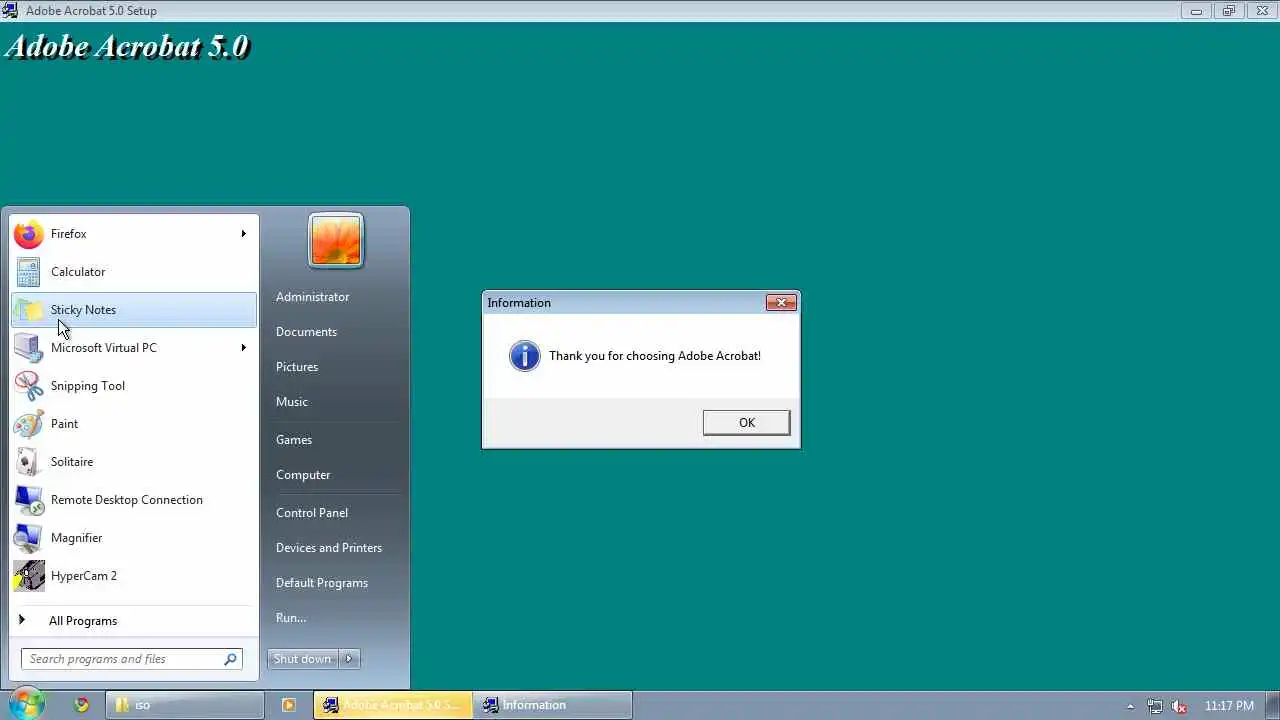Click the Adobe Acrobat 5.0 Setup title icon
This screenshot has height=720, width=1280.
[x=11, y=10]
